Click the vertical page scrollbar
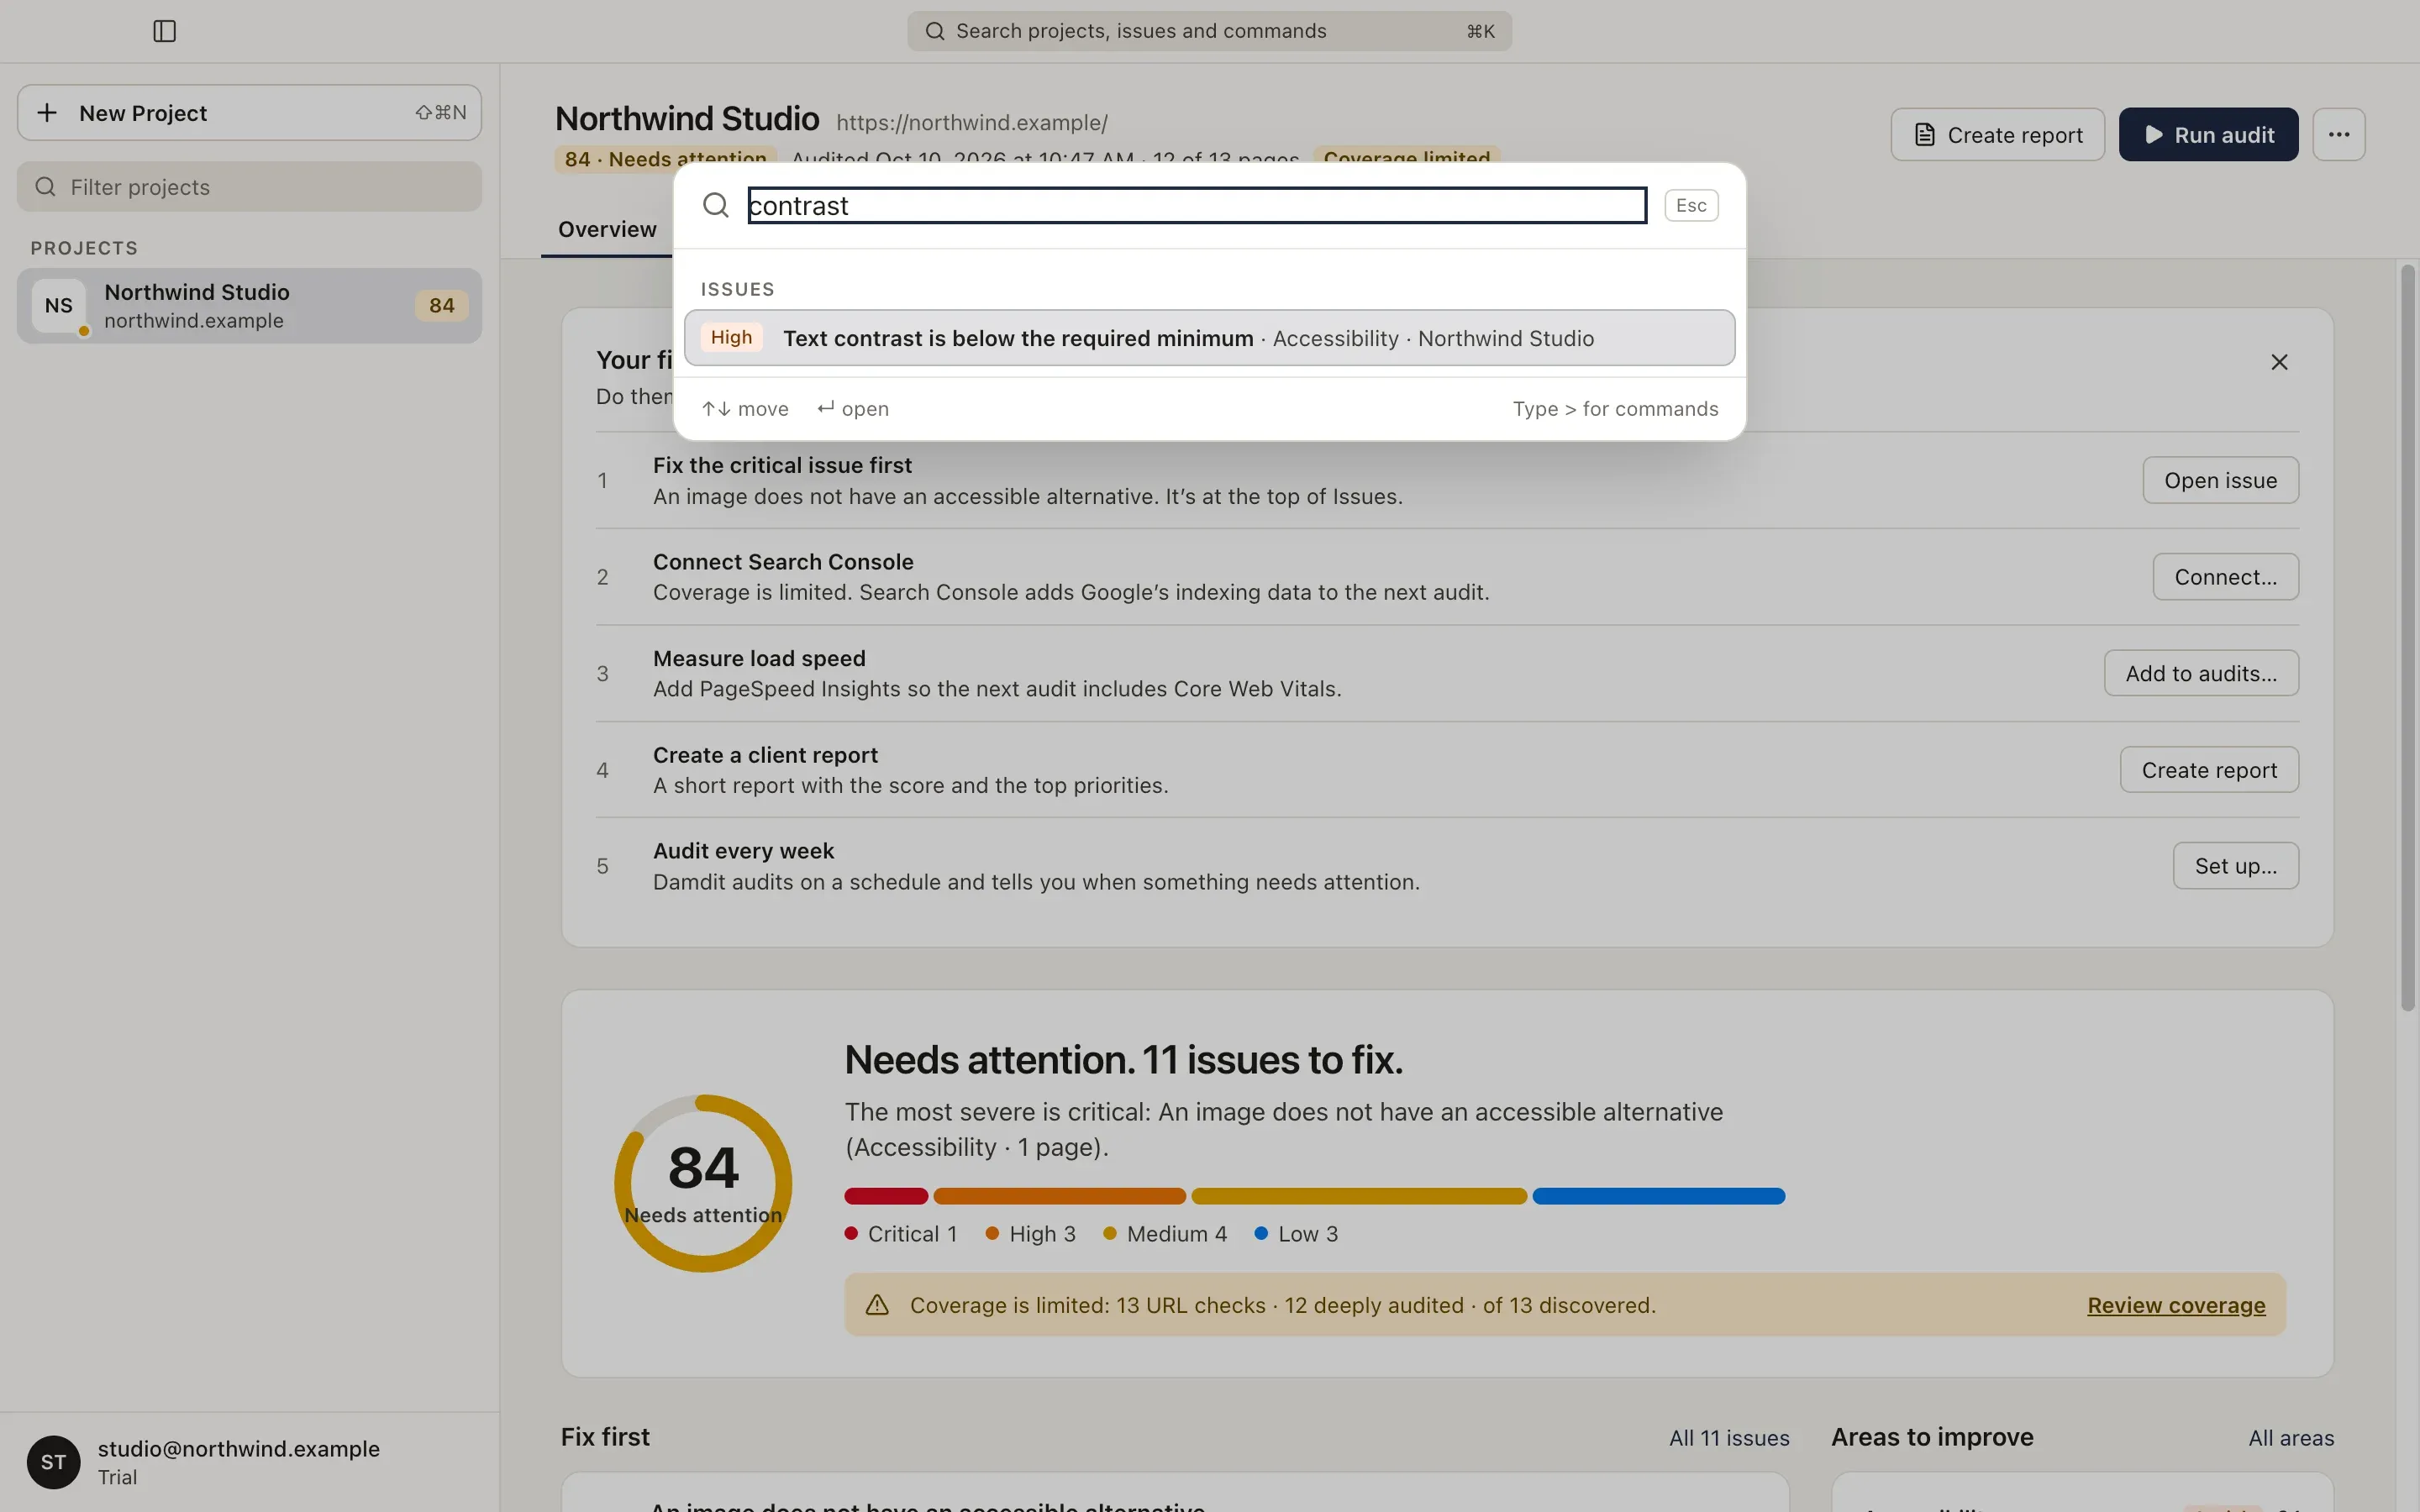The image size is (2420, 1512). coord(2407,640)
